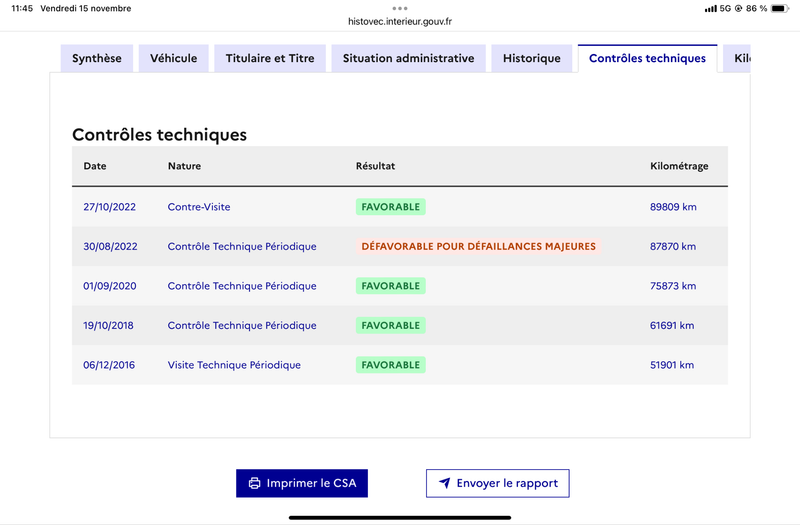Go to the Historique tab
This screenshot has height=525, width=800.
(x=532, y=59)
